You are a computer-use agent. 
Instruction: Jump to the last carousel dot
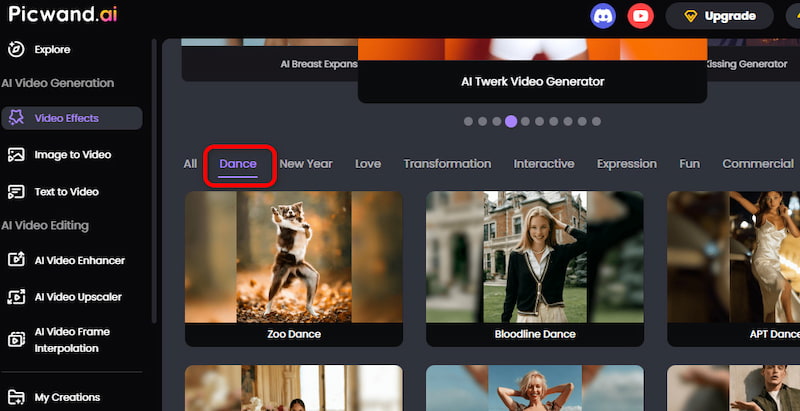596,121
